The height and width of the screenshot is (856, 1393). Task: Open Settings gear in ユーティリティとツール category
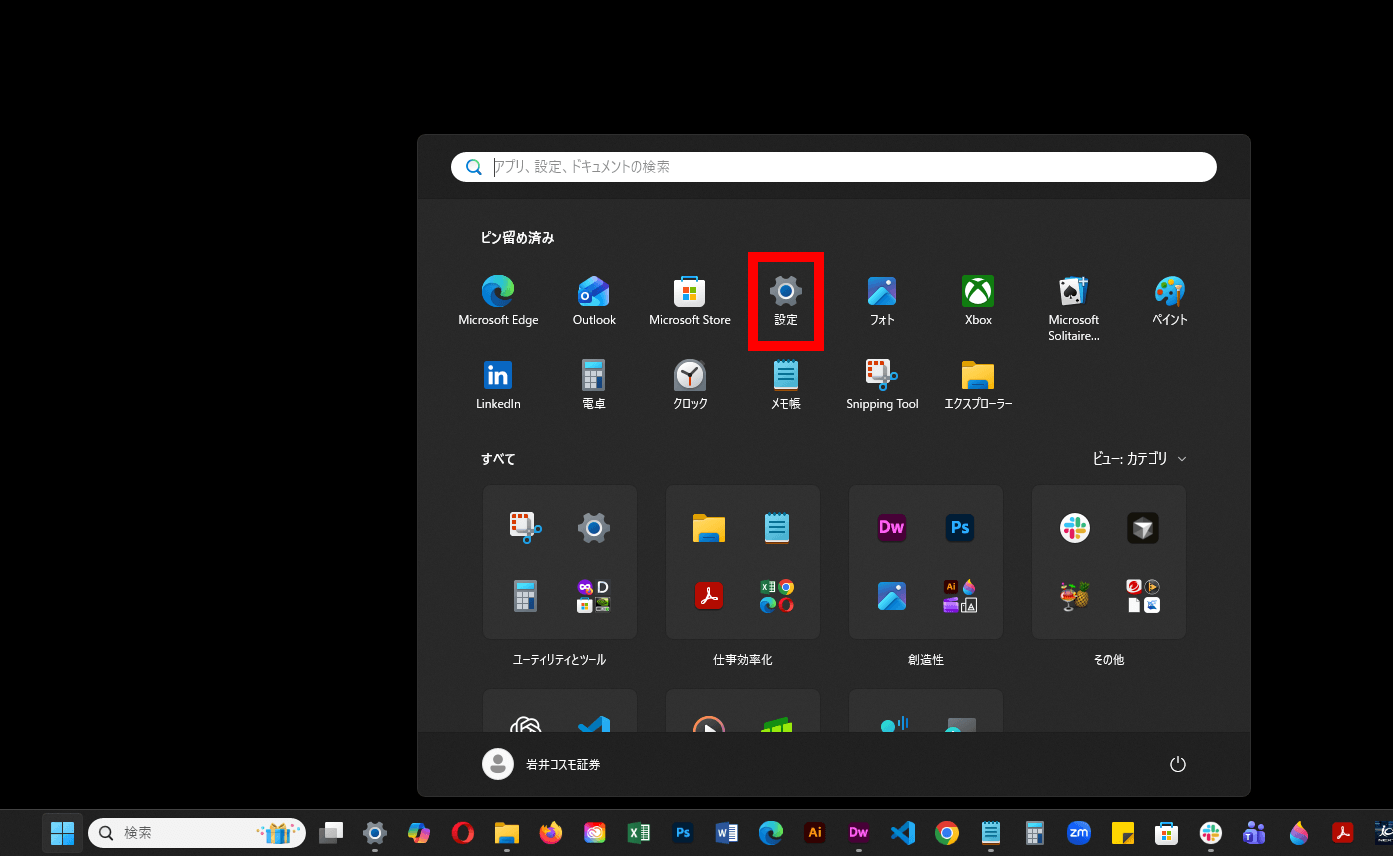(x=594, y=528)
